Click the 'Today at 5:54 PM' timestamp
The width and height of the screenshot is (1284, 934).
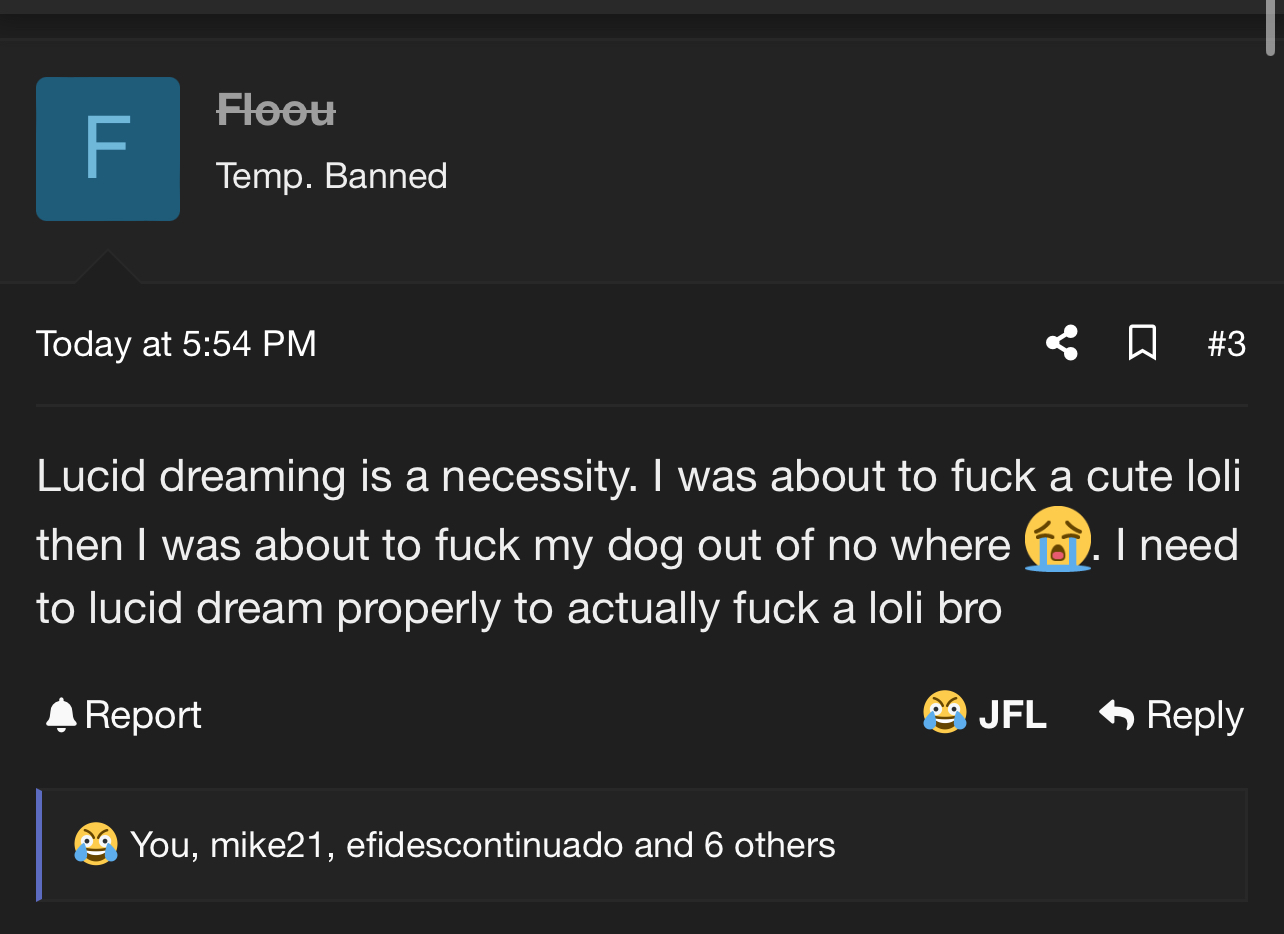[x=176, y=343]
